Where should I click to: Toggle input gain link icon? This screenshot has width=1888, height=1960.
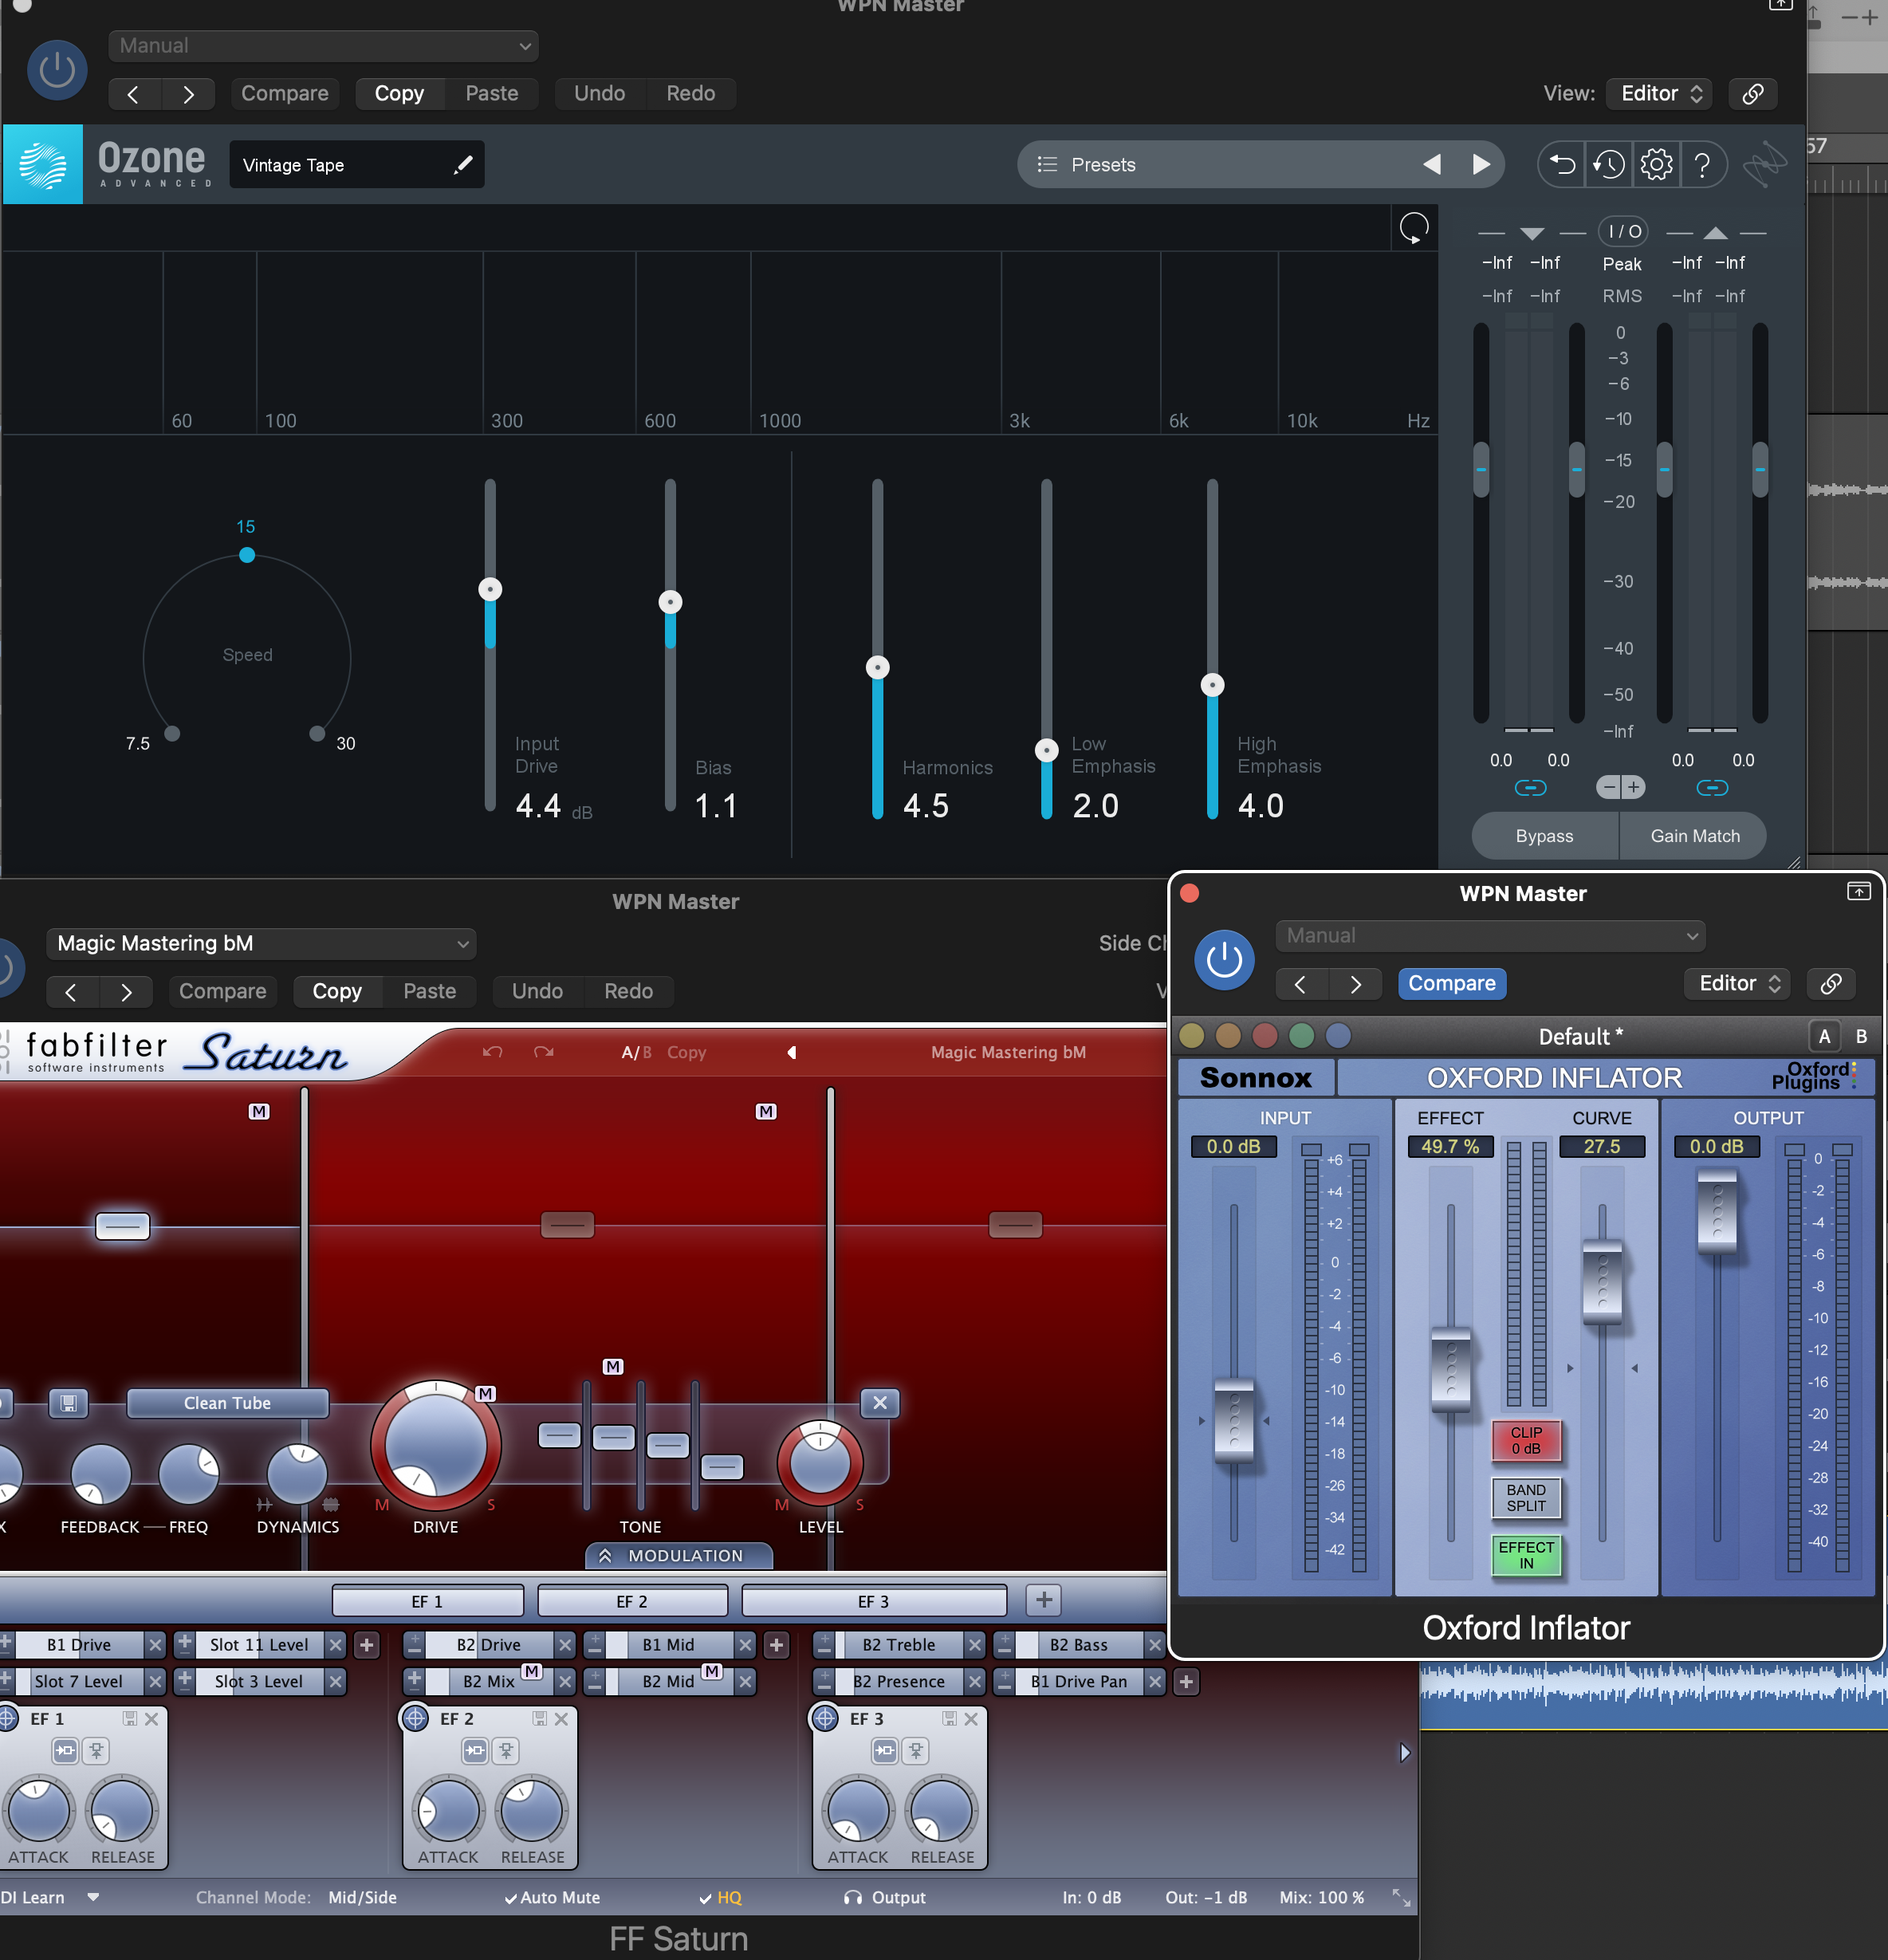click(x=1530, y=788)
